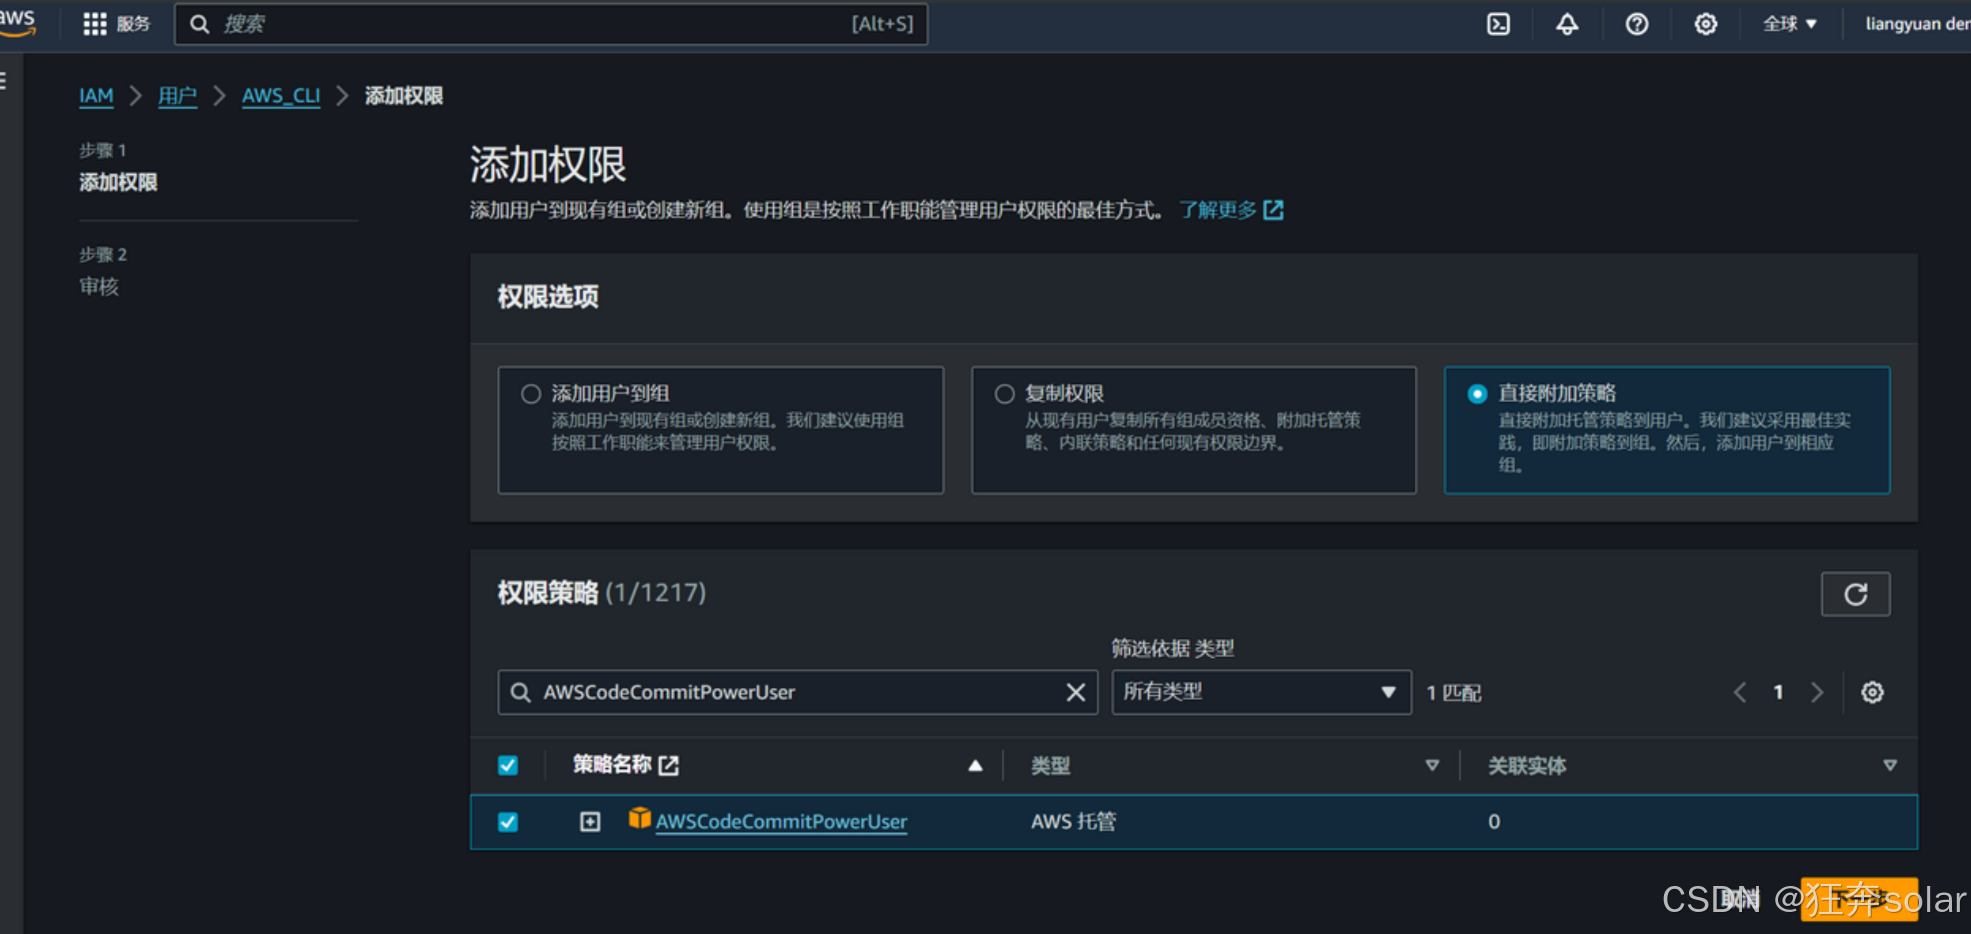Refresh the permission policies list

coord(1855,594)
